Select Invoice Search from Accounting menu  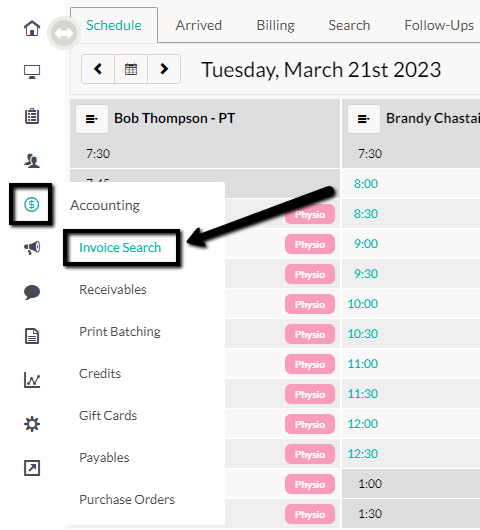(x=120, y=247)
